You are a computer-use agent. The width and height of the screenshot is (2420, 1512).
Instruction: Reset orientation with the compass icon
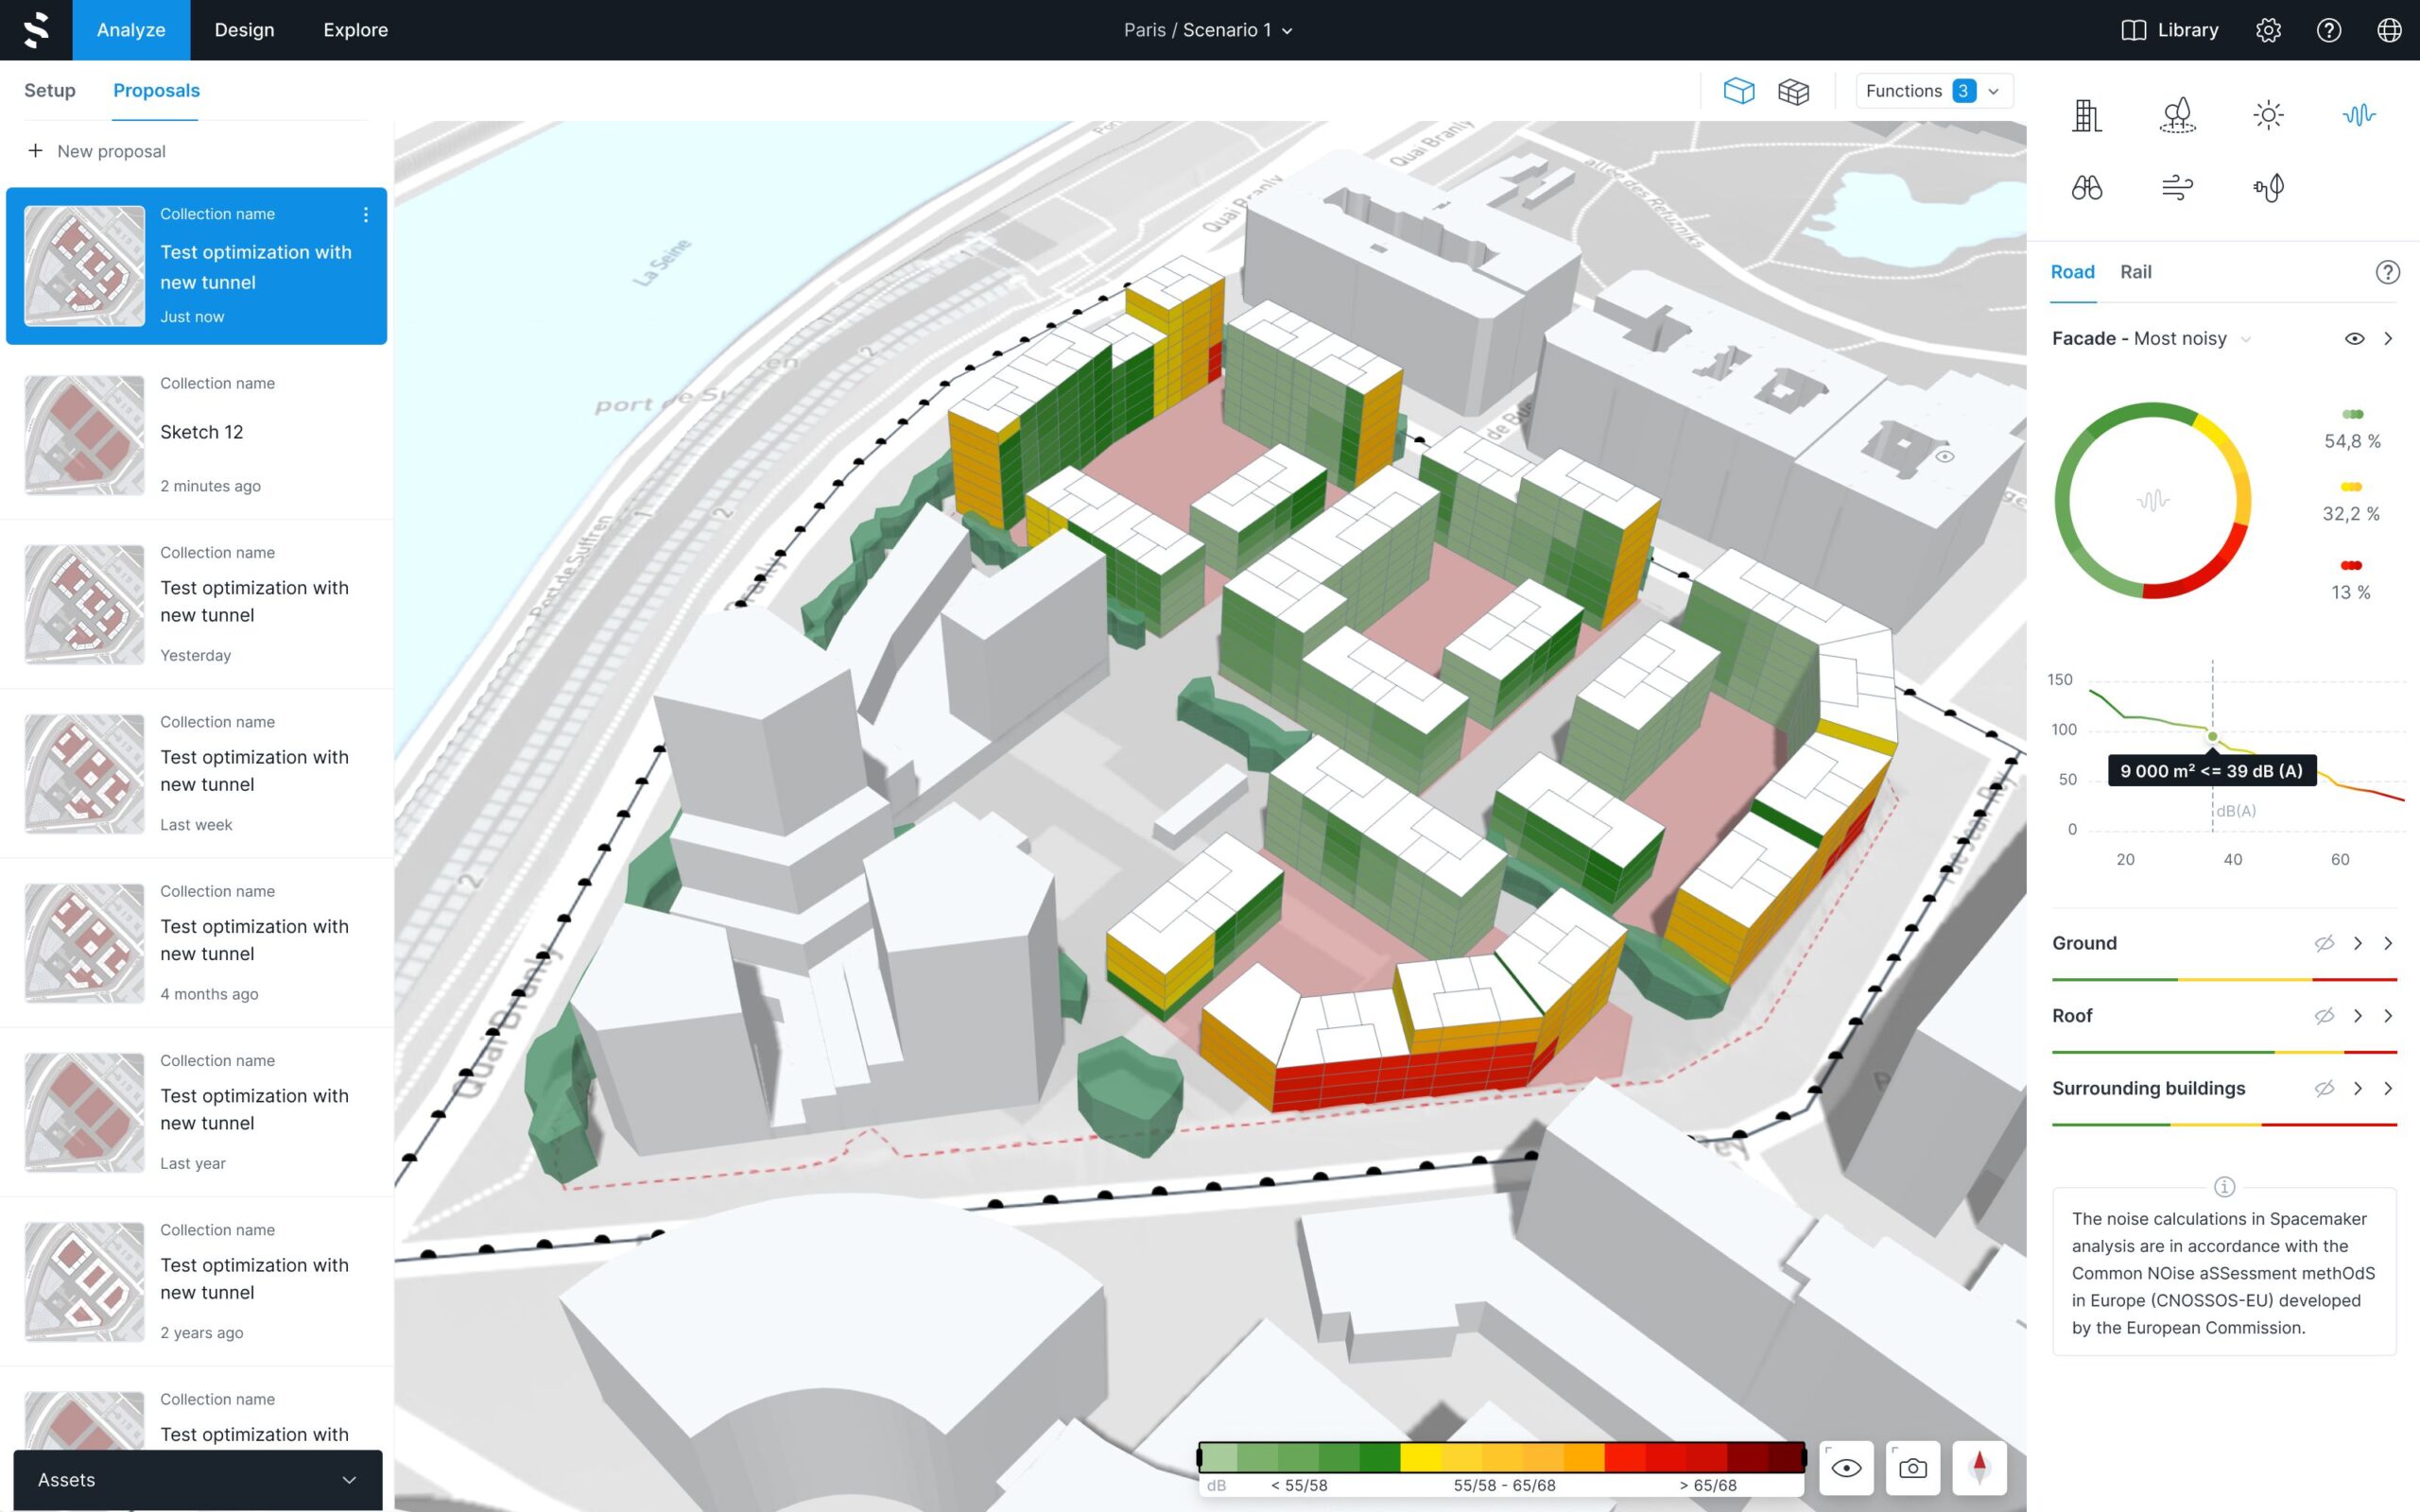pos(1979,1468)
